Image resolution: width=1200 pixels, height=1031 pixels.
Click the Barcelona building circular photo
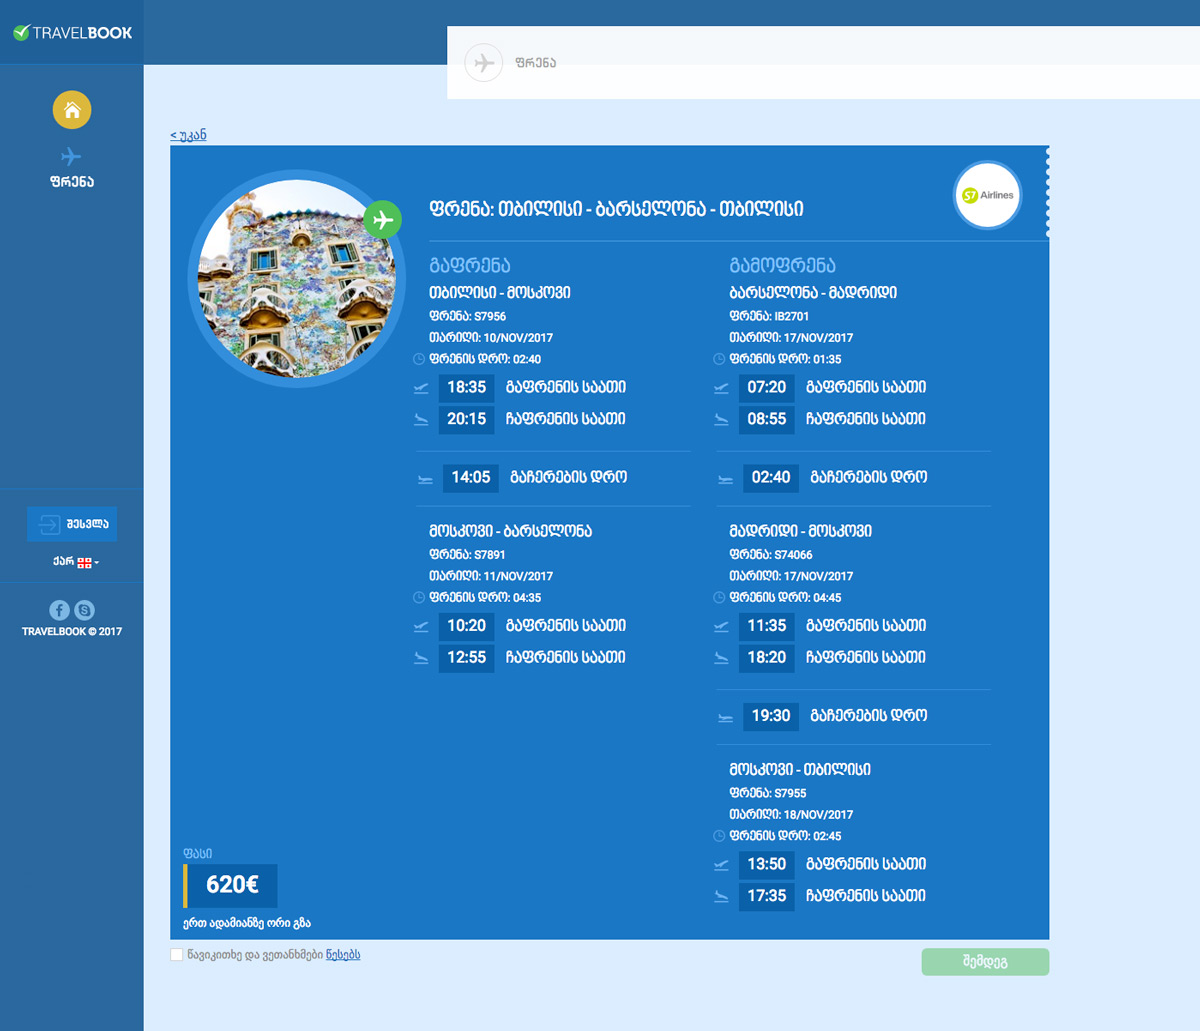pos(297,280)
